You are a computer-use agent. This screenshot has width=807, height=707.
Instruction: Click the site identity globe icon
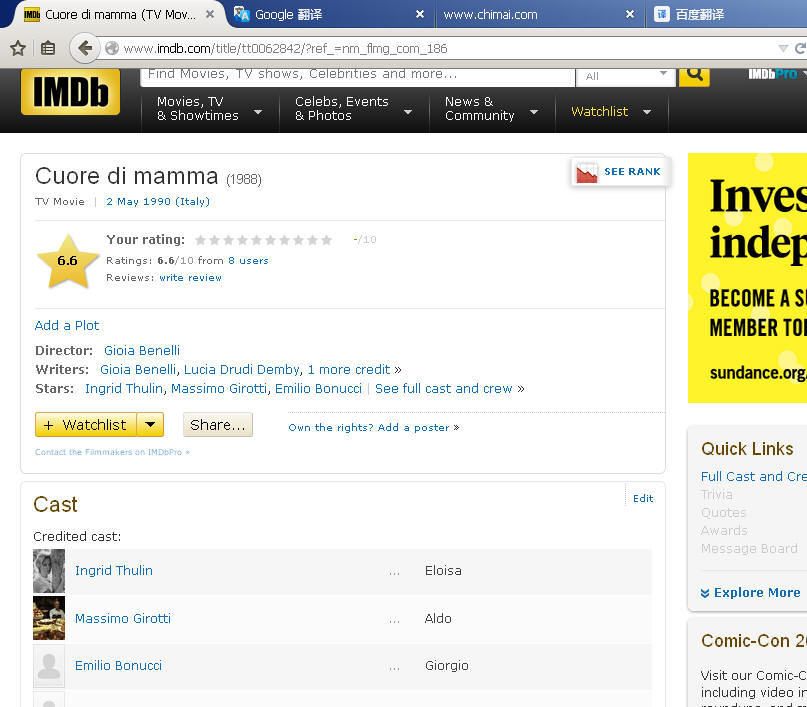pyautogui.click(x=112, y=48)
